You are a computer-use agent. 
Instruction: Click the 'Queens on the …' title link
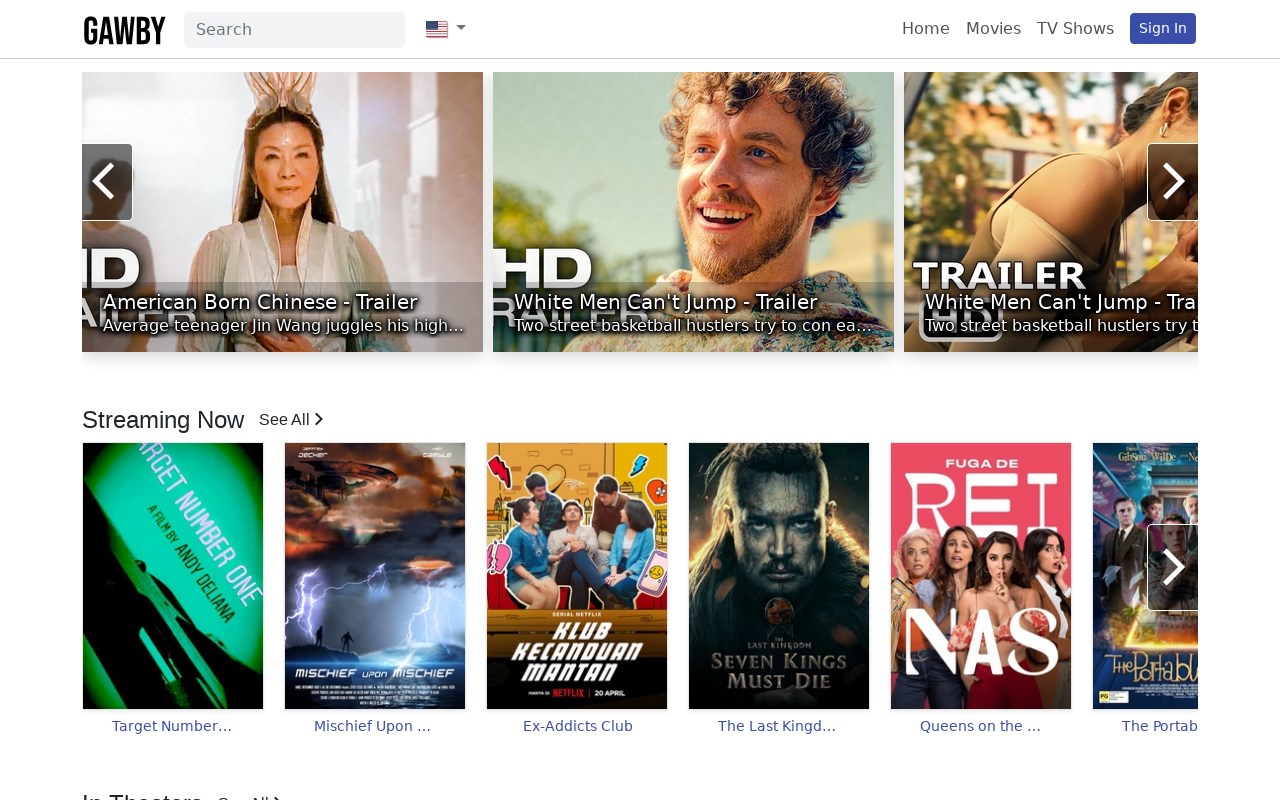pos(980,726)
